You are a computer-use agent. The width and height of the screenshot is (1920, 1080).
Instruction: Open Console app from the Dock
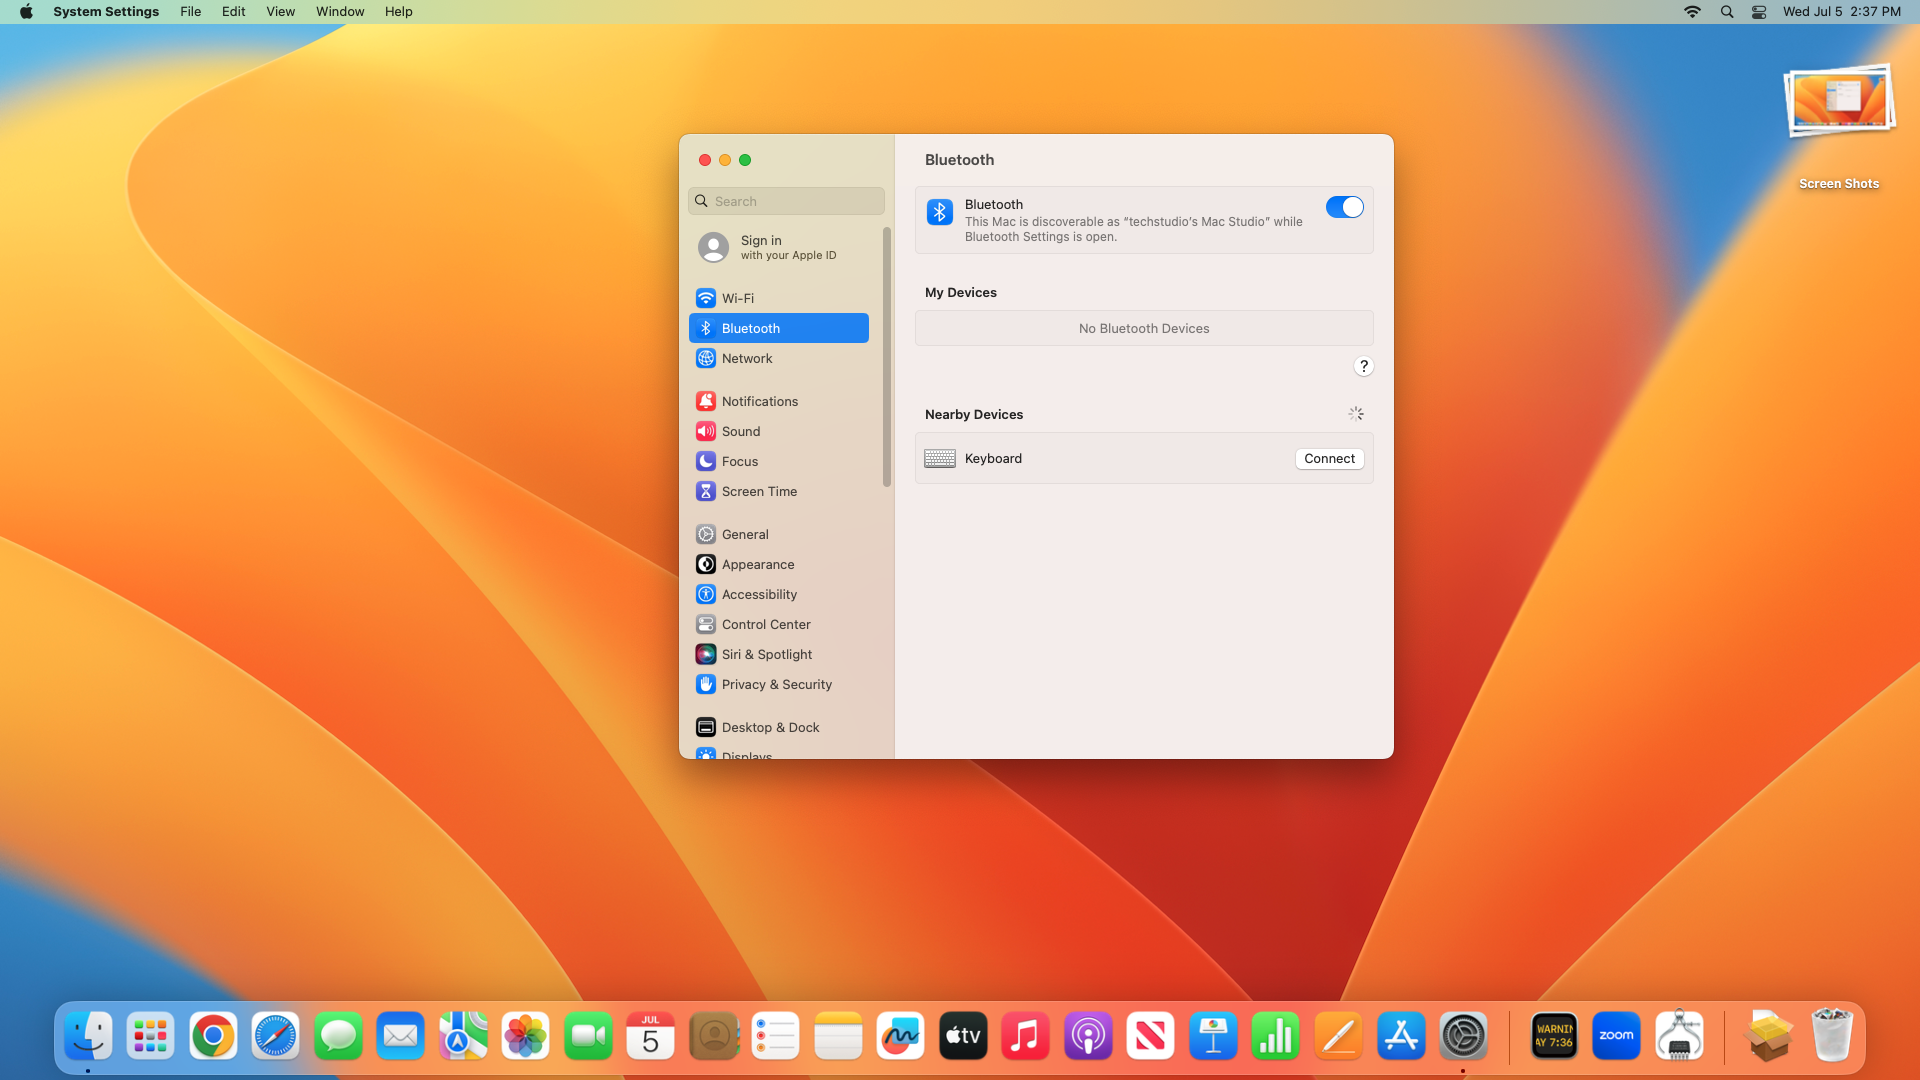(x=1554, y=1036)
